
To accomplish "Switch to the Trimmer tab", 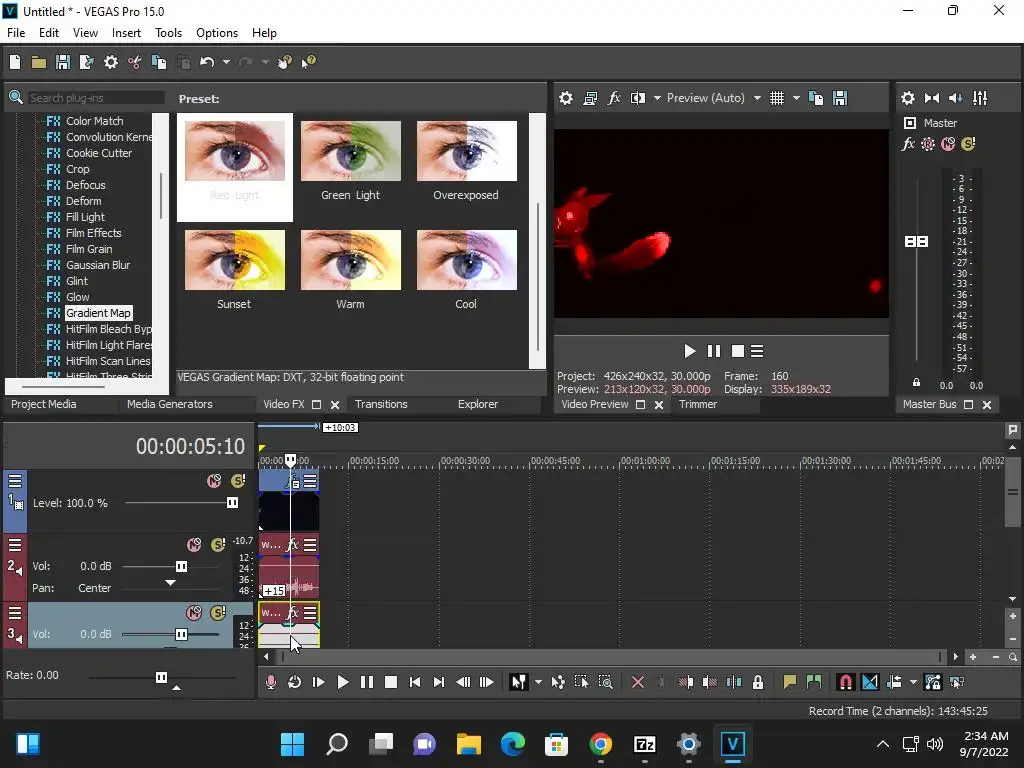I will pos(698,404).
